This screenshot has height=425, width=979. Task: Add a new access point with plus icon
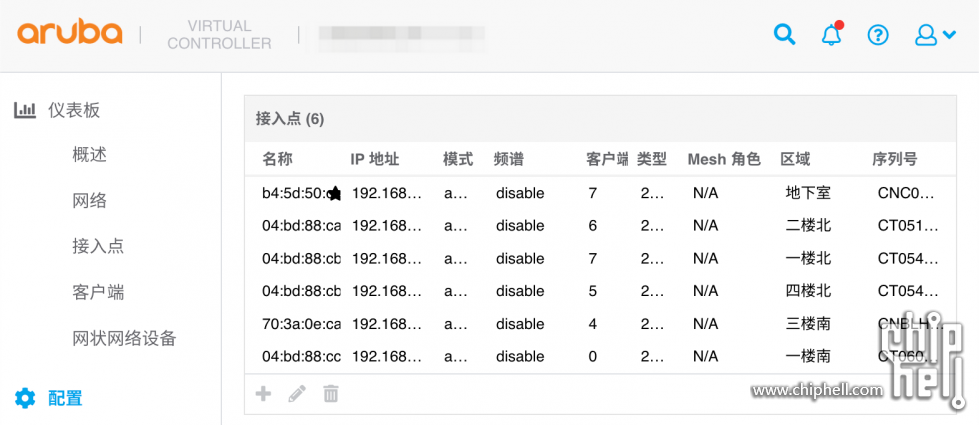click(263, 394)
